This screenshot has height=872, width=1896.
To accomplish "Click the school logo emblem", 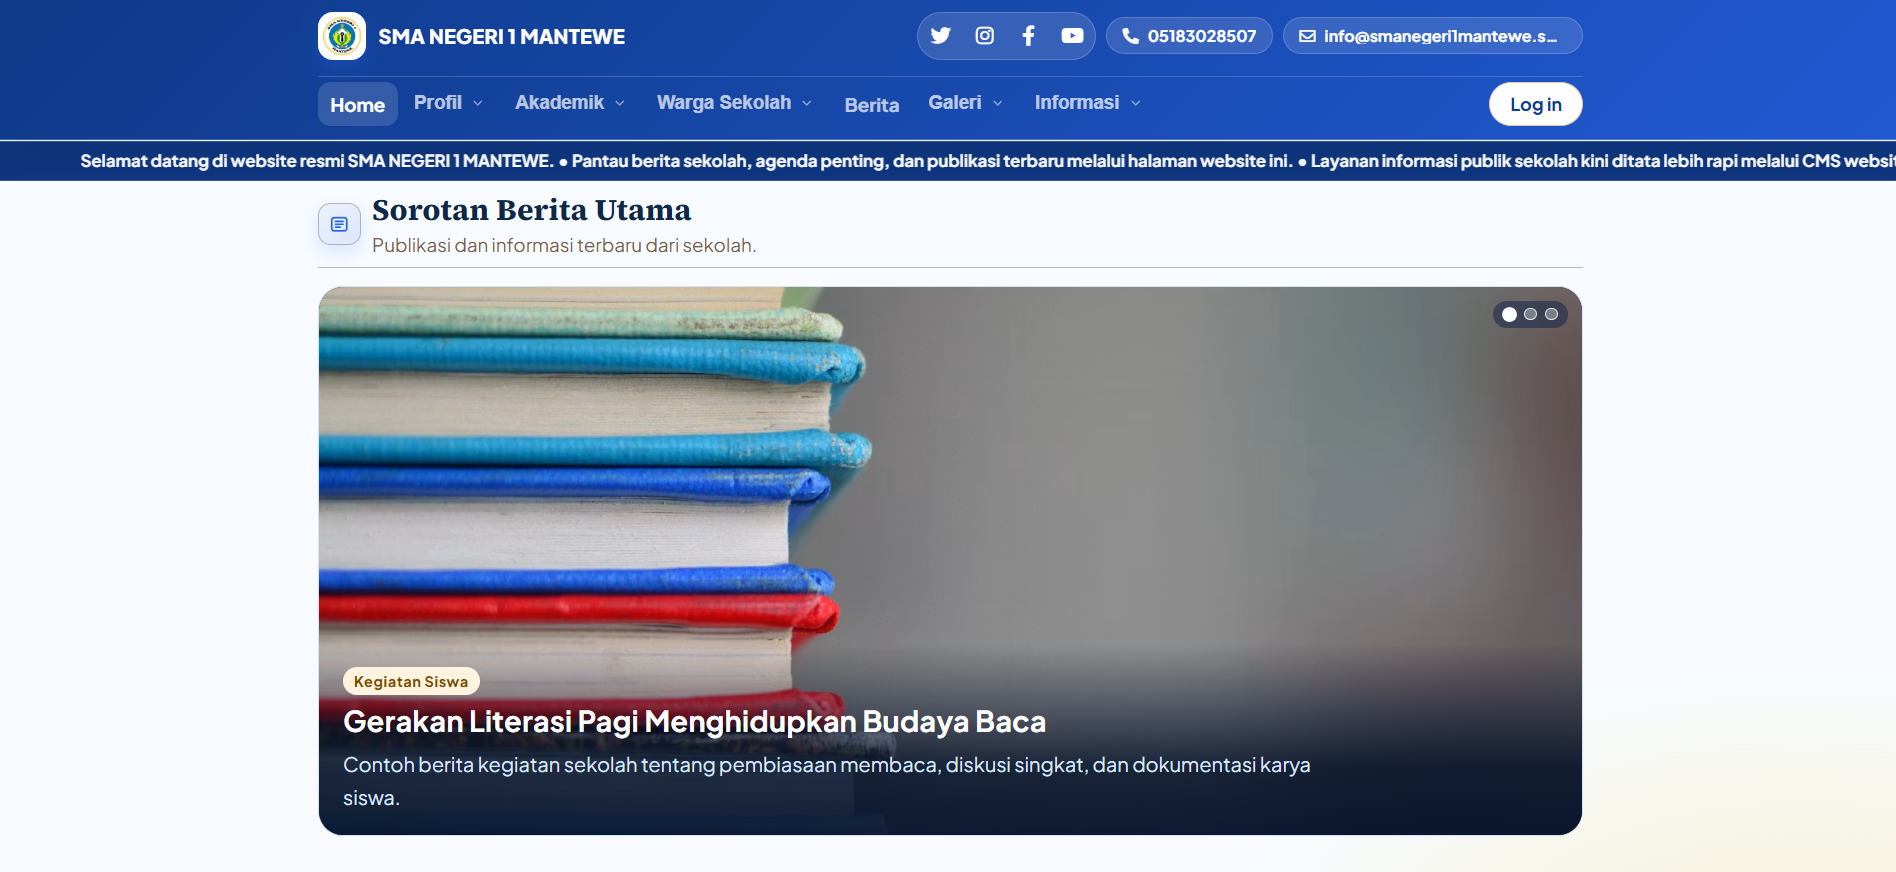I will pos(342,36).
